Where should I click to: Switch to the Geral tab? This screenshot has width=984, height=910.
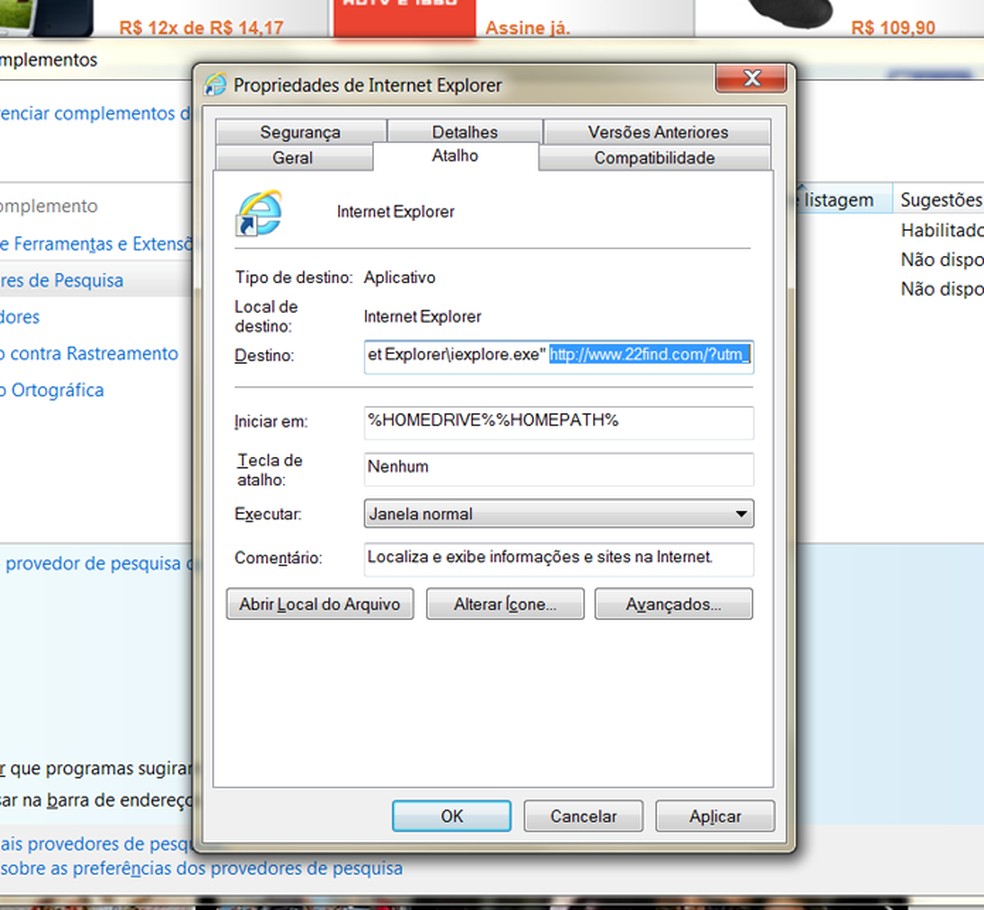point(293,158)
